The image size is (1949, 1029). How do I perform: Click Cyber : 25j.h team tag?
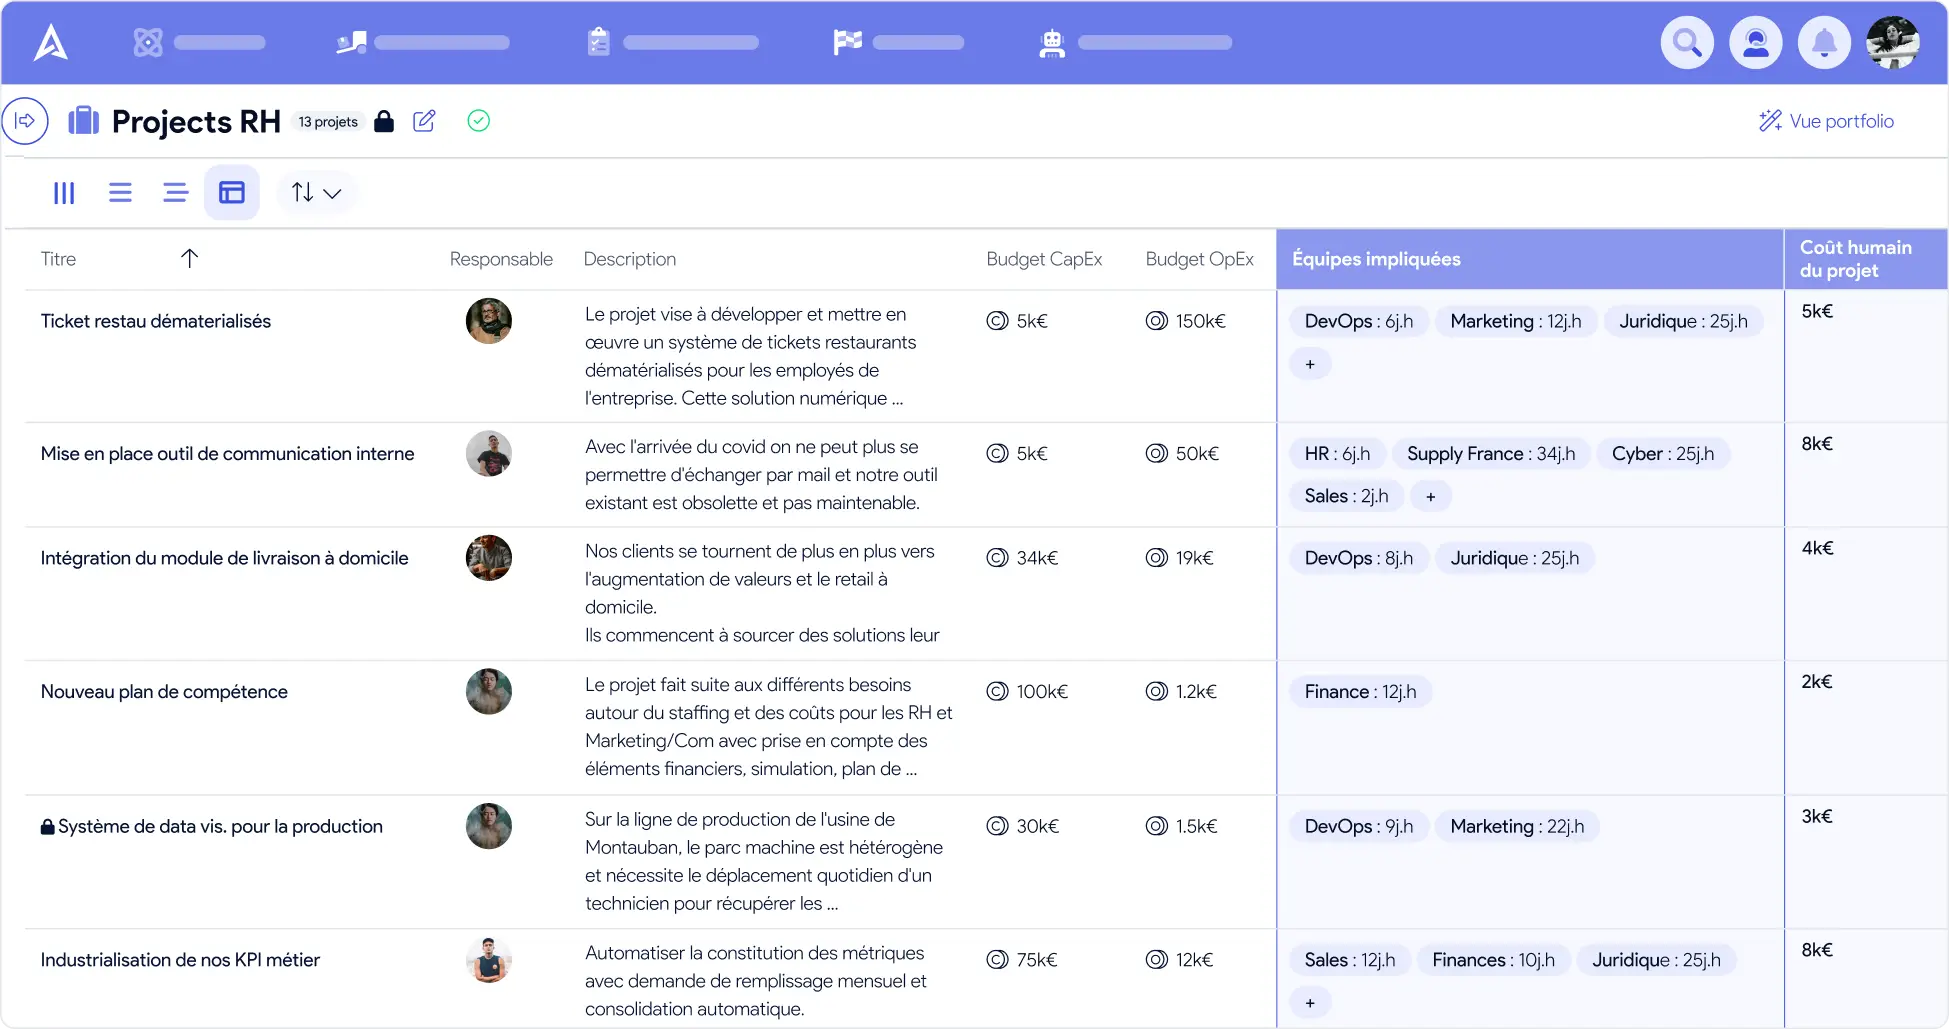point(1663,454)
